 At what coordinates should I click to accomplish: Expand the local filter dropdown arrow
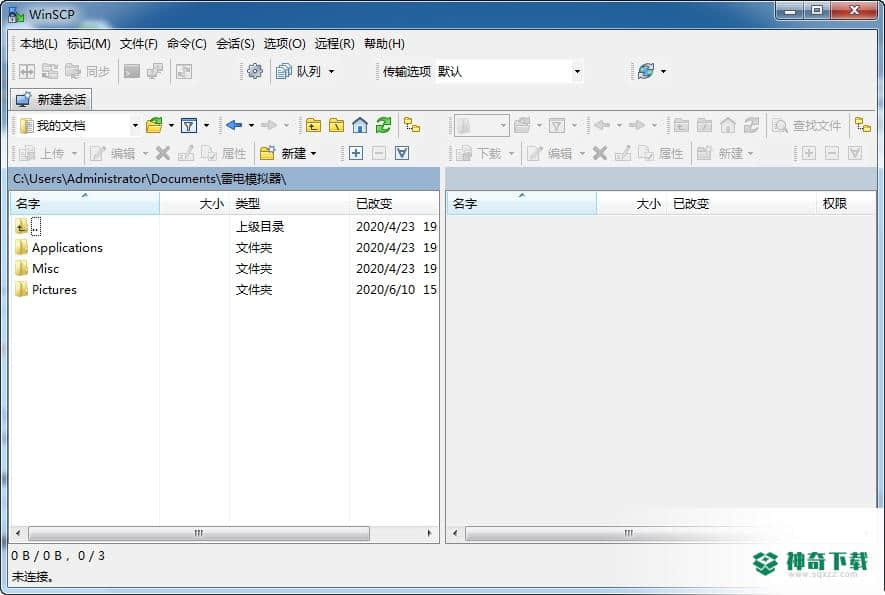pos(206,125)
